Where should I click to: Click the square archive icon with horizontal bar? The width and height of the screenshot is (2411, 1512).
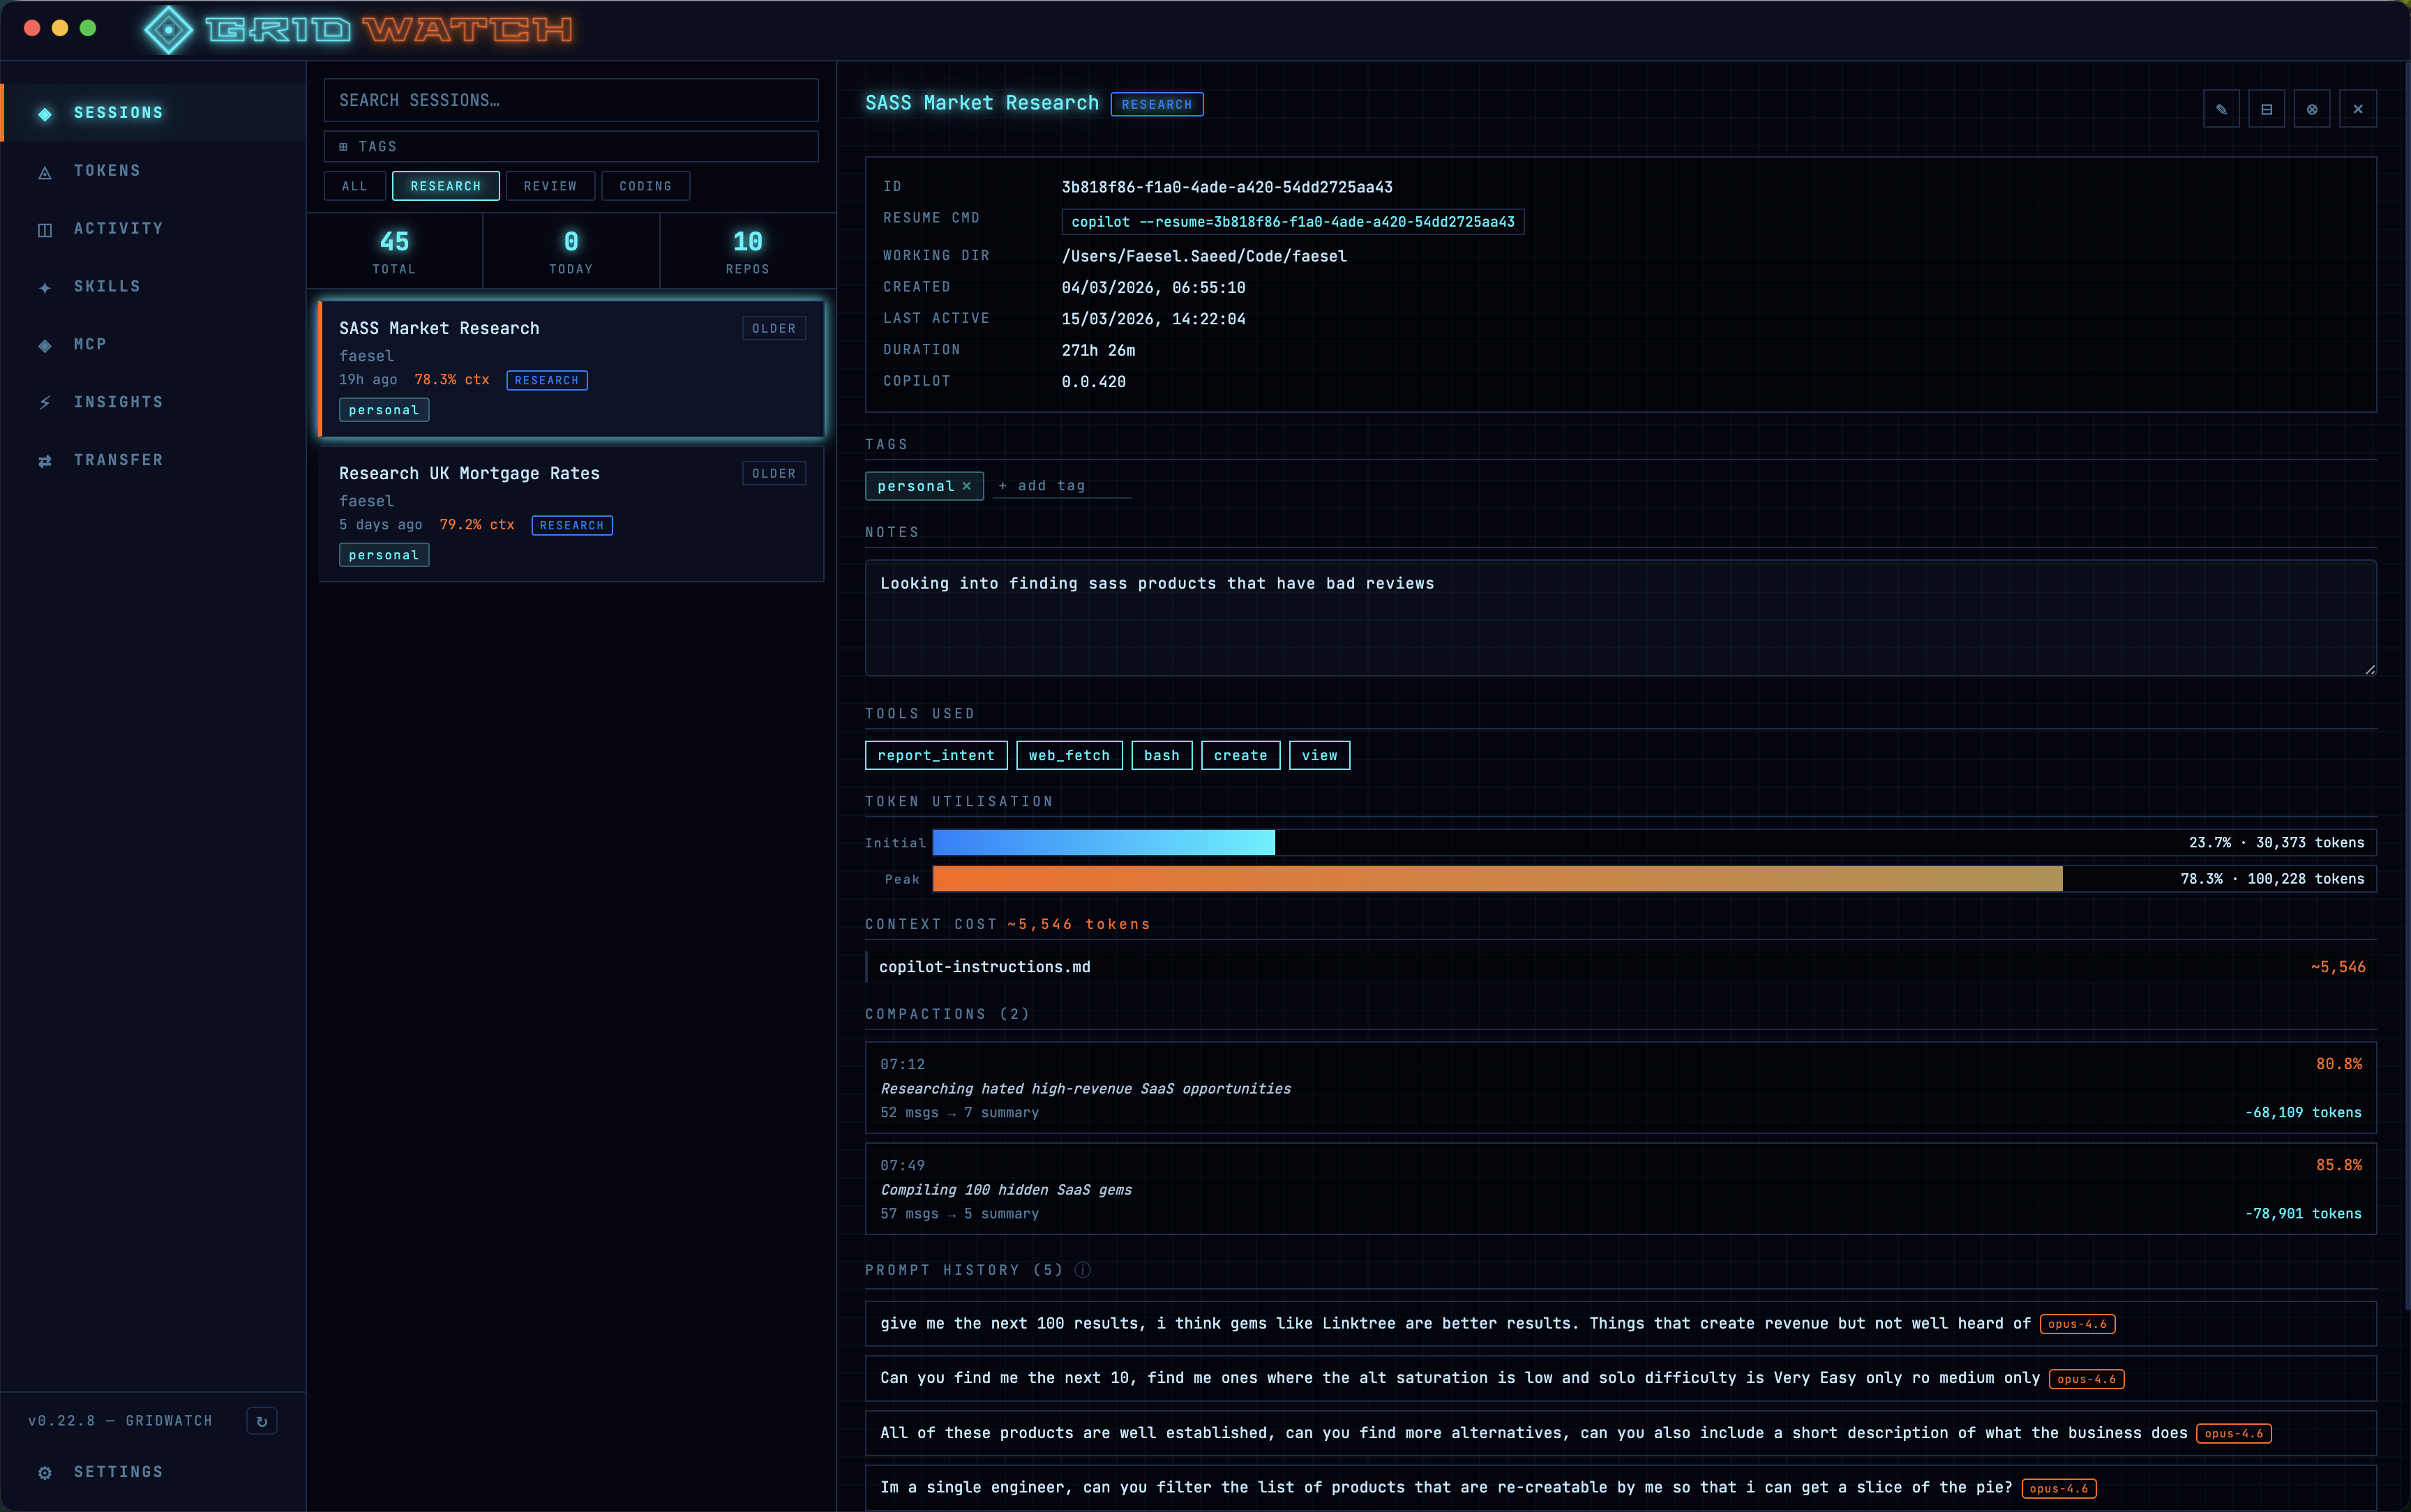(x=2266, y=109)
